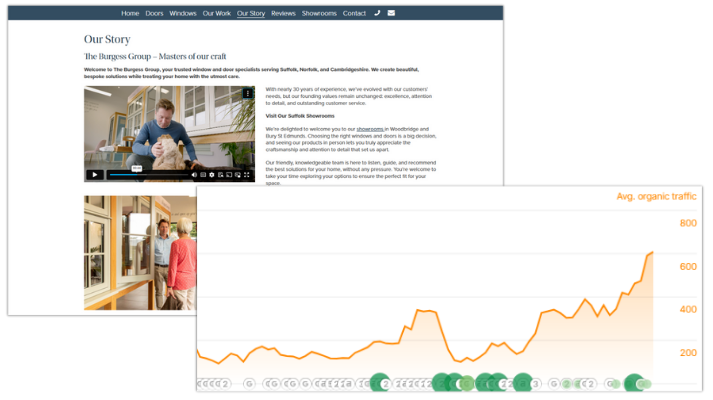713x400 pixels.
Task: Click the showroom photo of man greeting woman
Action: coord(140,253)
